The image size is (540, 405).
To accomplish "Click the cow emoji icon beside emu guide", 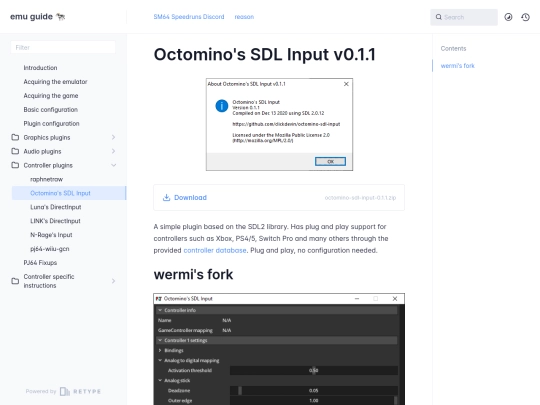I will point(61,17).
